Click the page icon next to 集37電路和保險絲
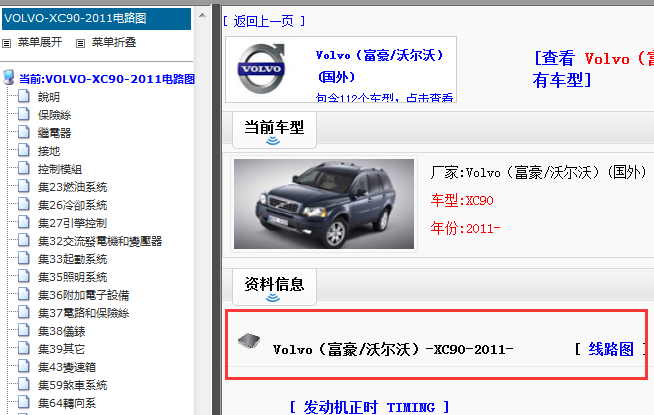This screenshot has width=654, height=415. (24, 312)
